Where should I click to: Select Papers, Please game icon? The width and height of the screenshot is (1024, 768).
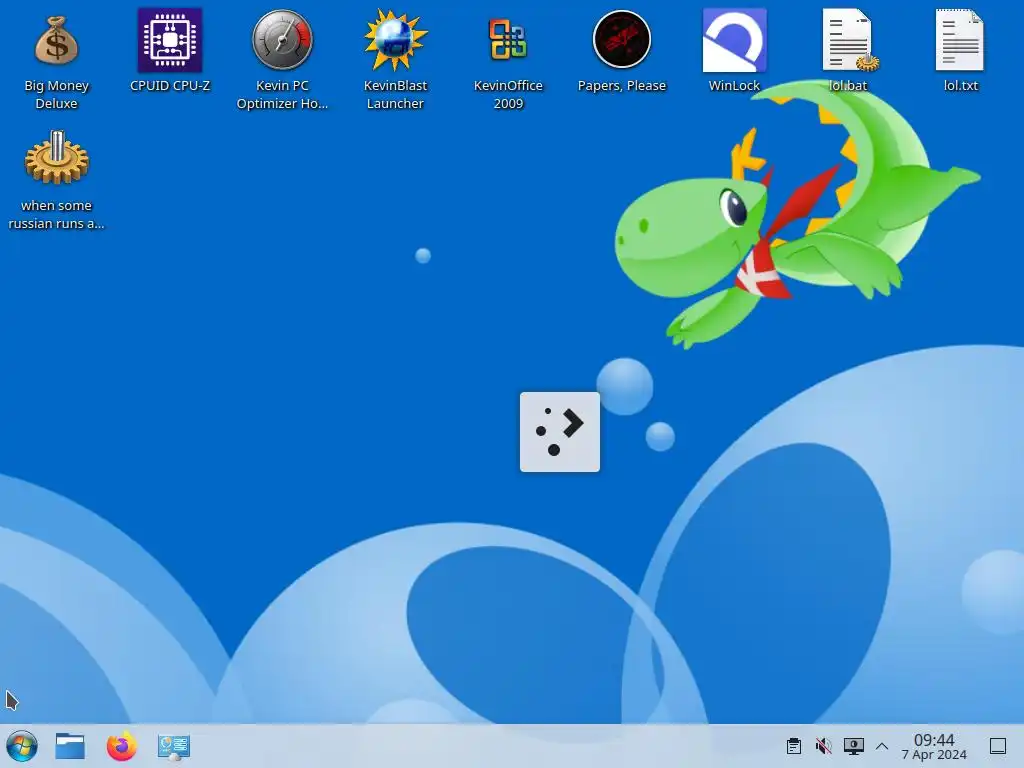pos(621,40)
